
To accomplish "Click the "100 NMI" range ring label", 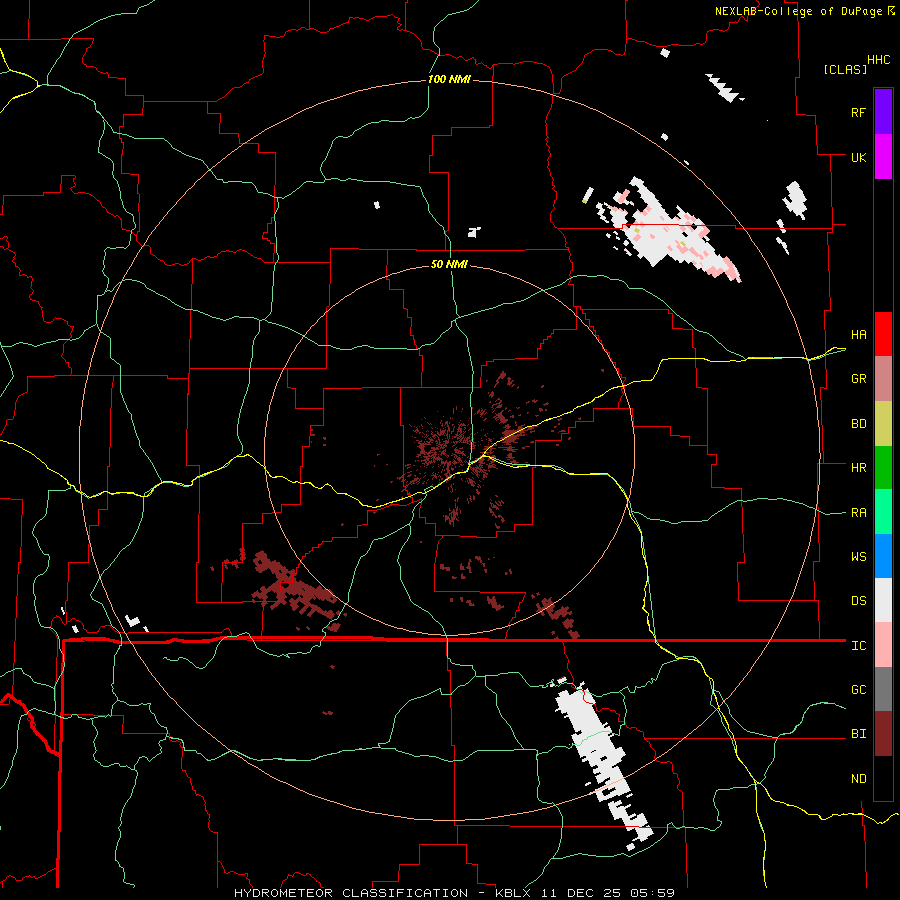I will point(449,79).
